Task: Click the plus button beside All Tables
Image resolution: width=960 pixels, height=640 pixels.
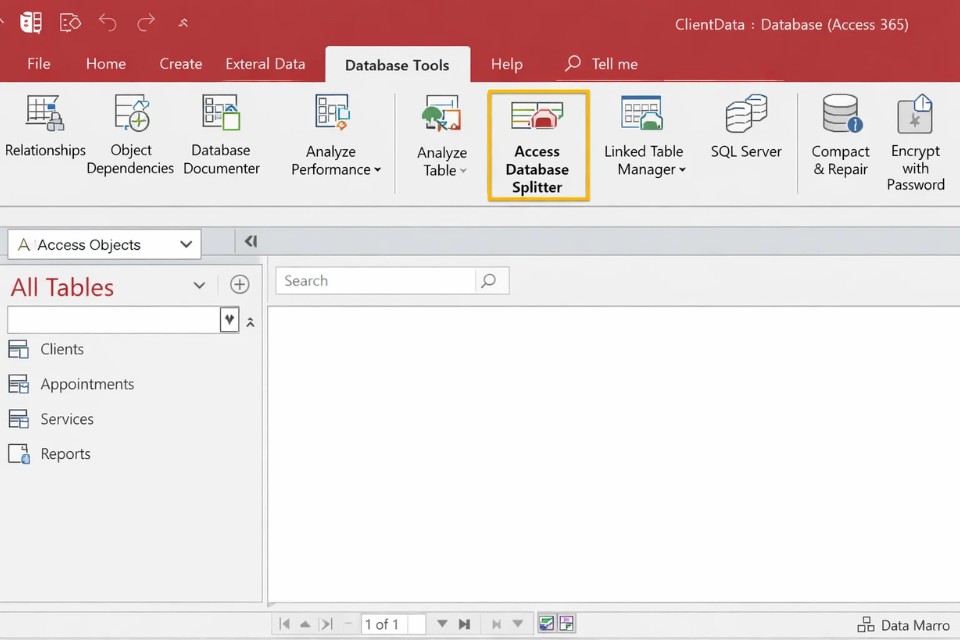Action: [239, 285]
